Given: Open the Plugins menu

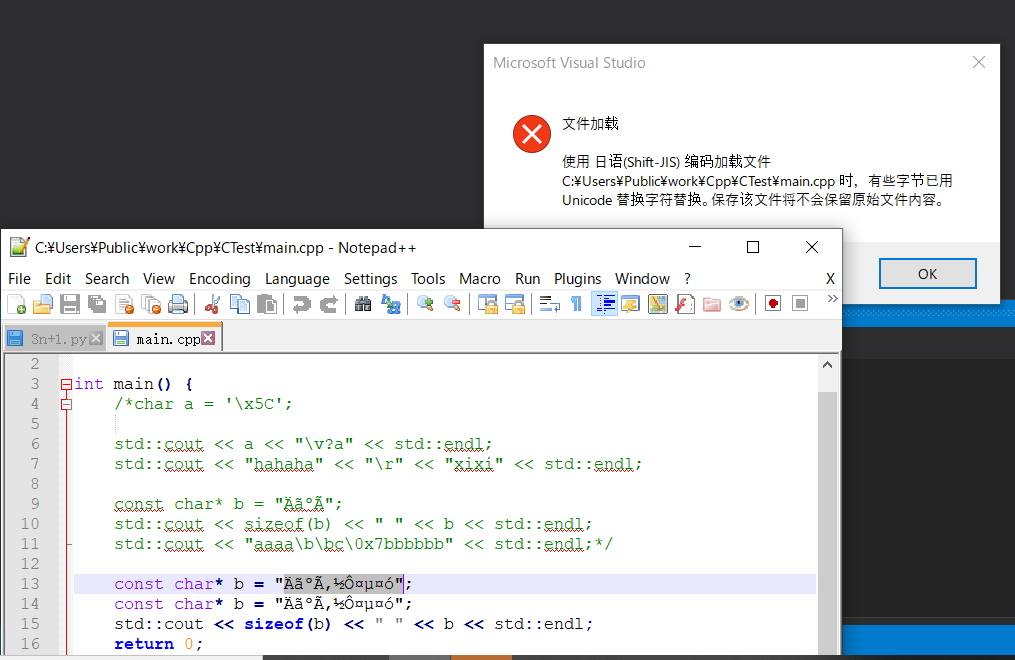Looking at the screenshot, I should pos(577,278).
